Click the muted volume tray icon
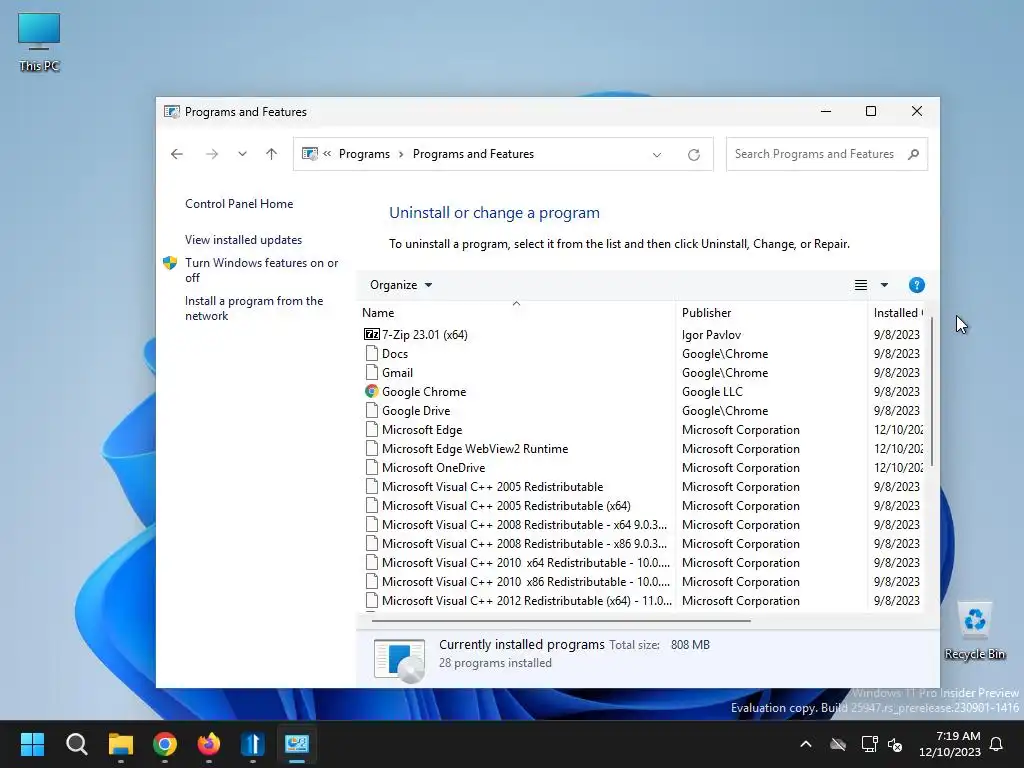Image resolution: width=1024 pixels, height=768 pixels. pos(895,744)
